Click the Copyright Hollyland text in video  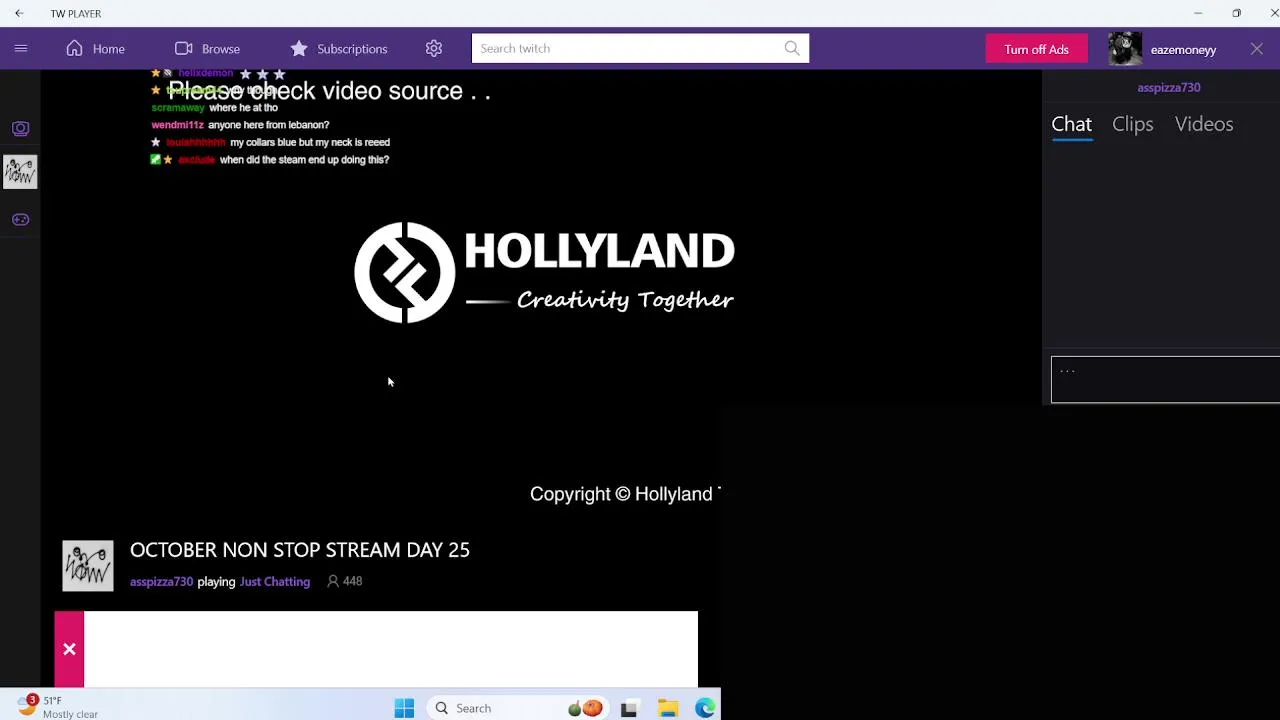coord(625,494)
